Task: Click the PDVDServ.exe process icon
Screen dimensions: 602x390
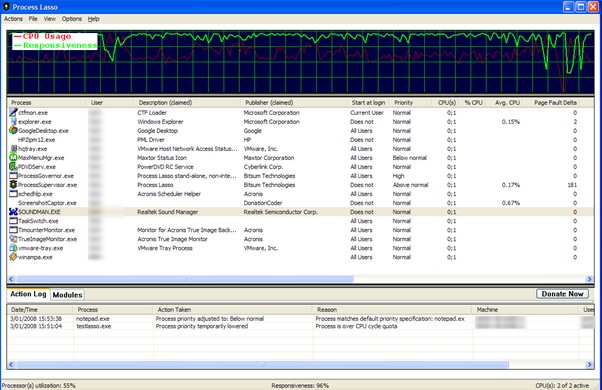Action: pos(13,167)
